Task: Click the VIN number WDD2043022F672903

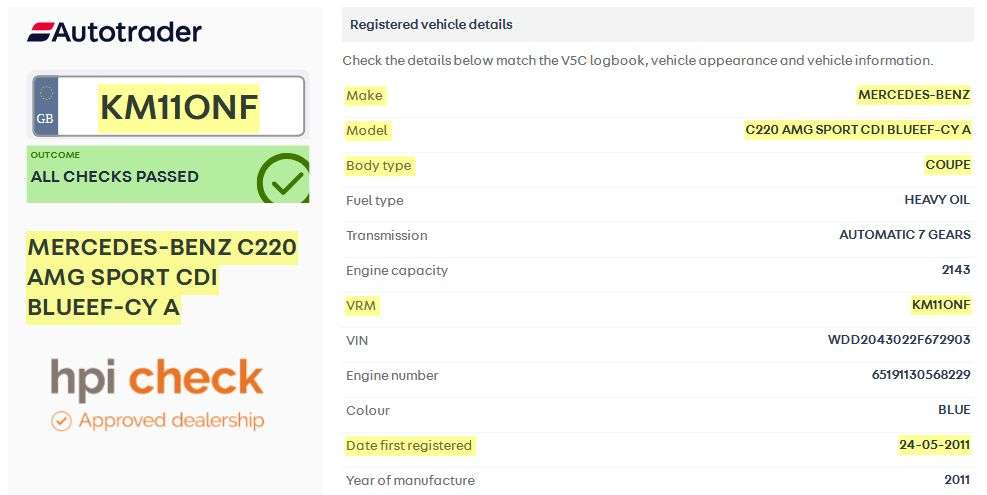Action: [x=899, y=340]
